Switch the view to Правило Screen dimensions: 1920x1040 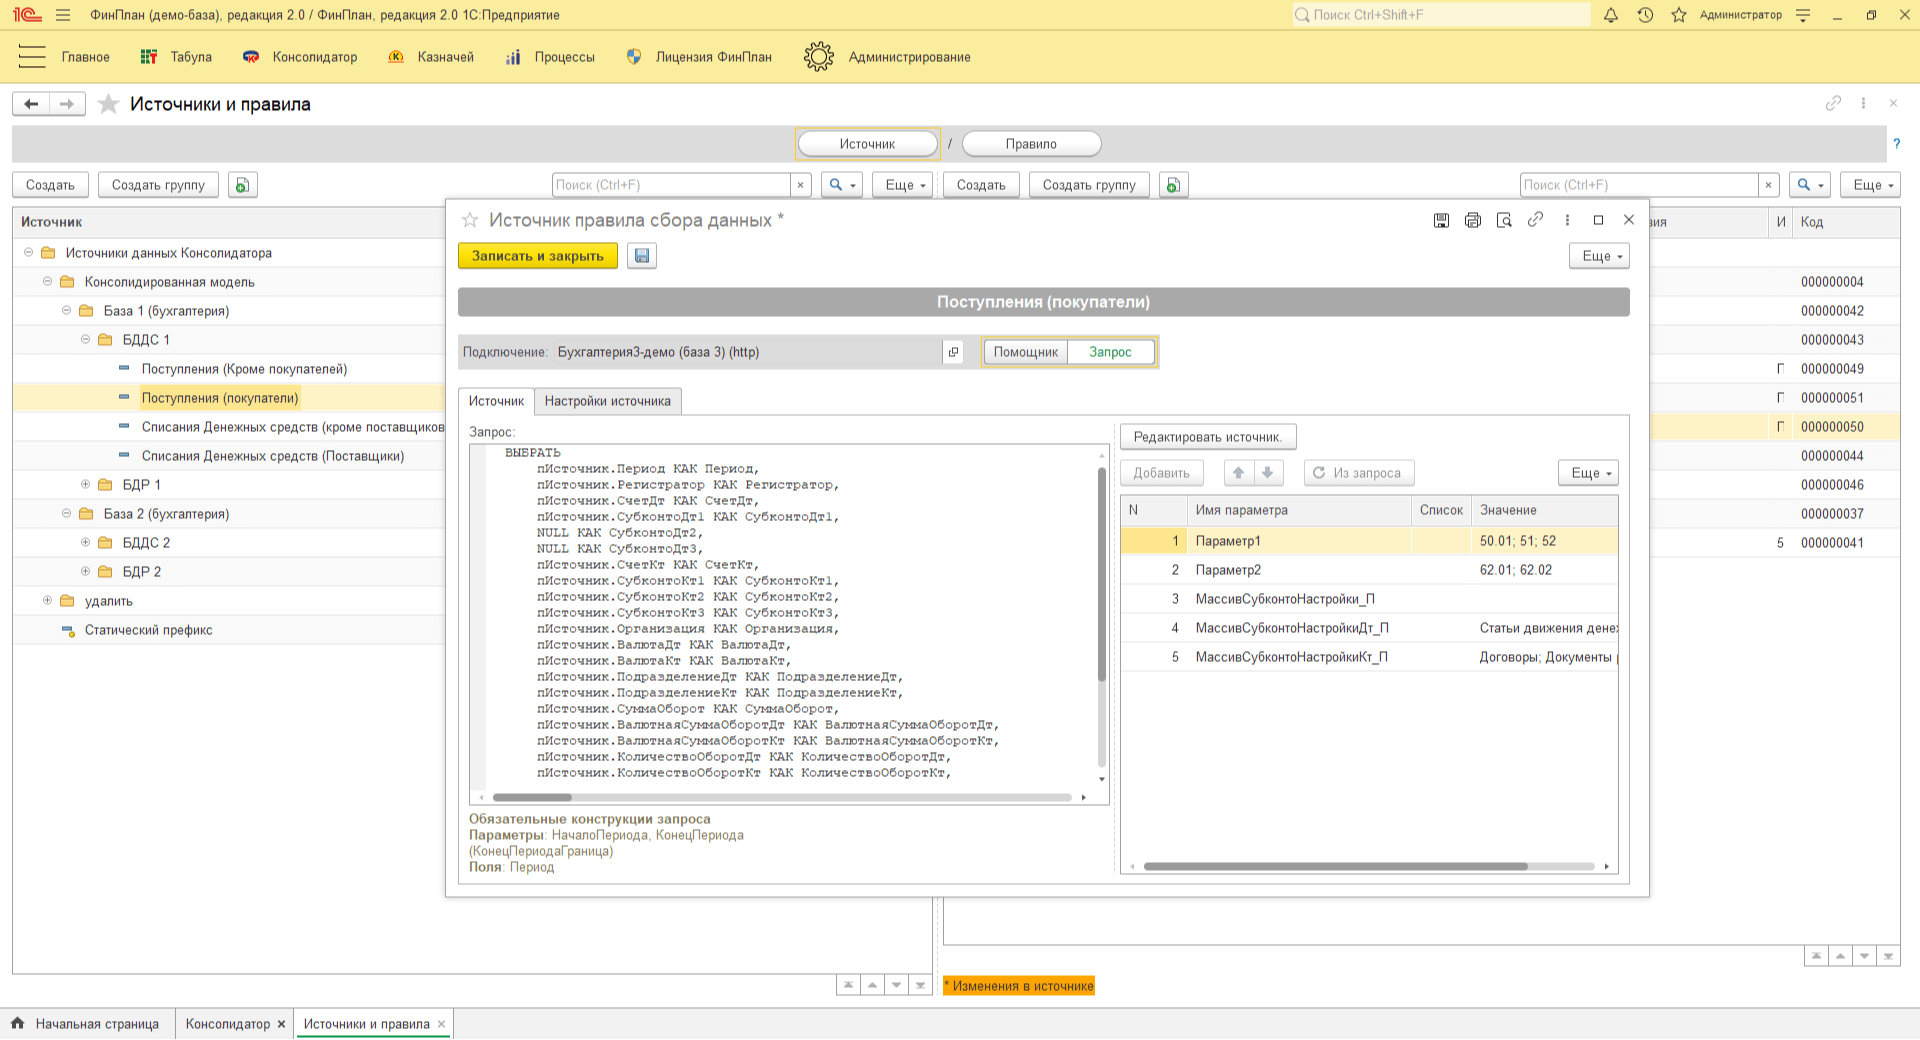(x=1031, y=144)
